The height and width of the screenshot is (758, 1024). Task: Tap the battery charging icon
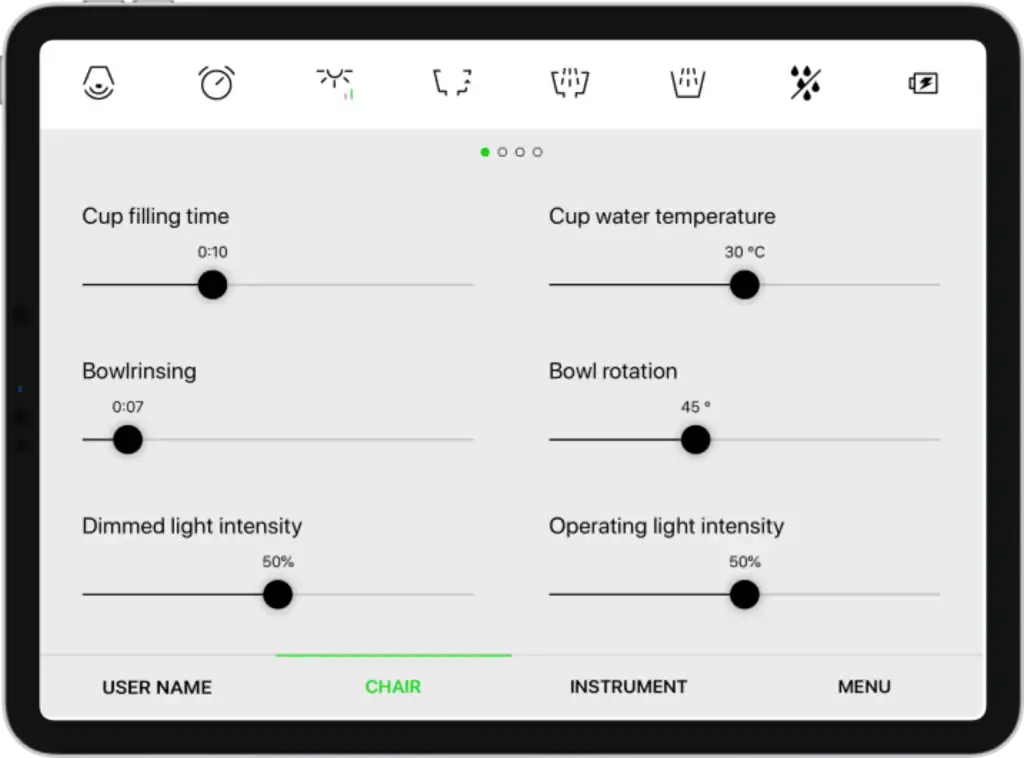(923, 84)
